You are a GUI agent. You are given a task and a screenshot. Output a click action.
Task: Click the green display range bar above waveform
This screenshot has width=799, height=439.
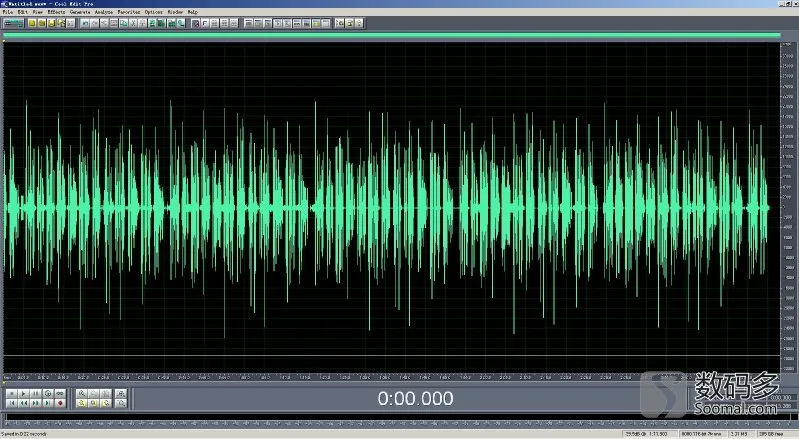391,35
